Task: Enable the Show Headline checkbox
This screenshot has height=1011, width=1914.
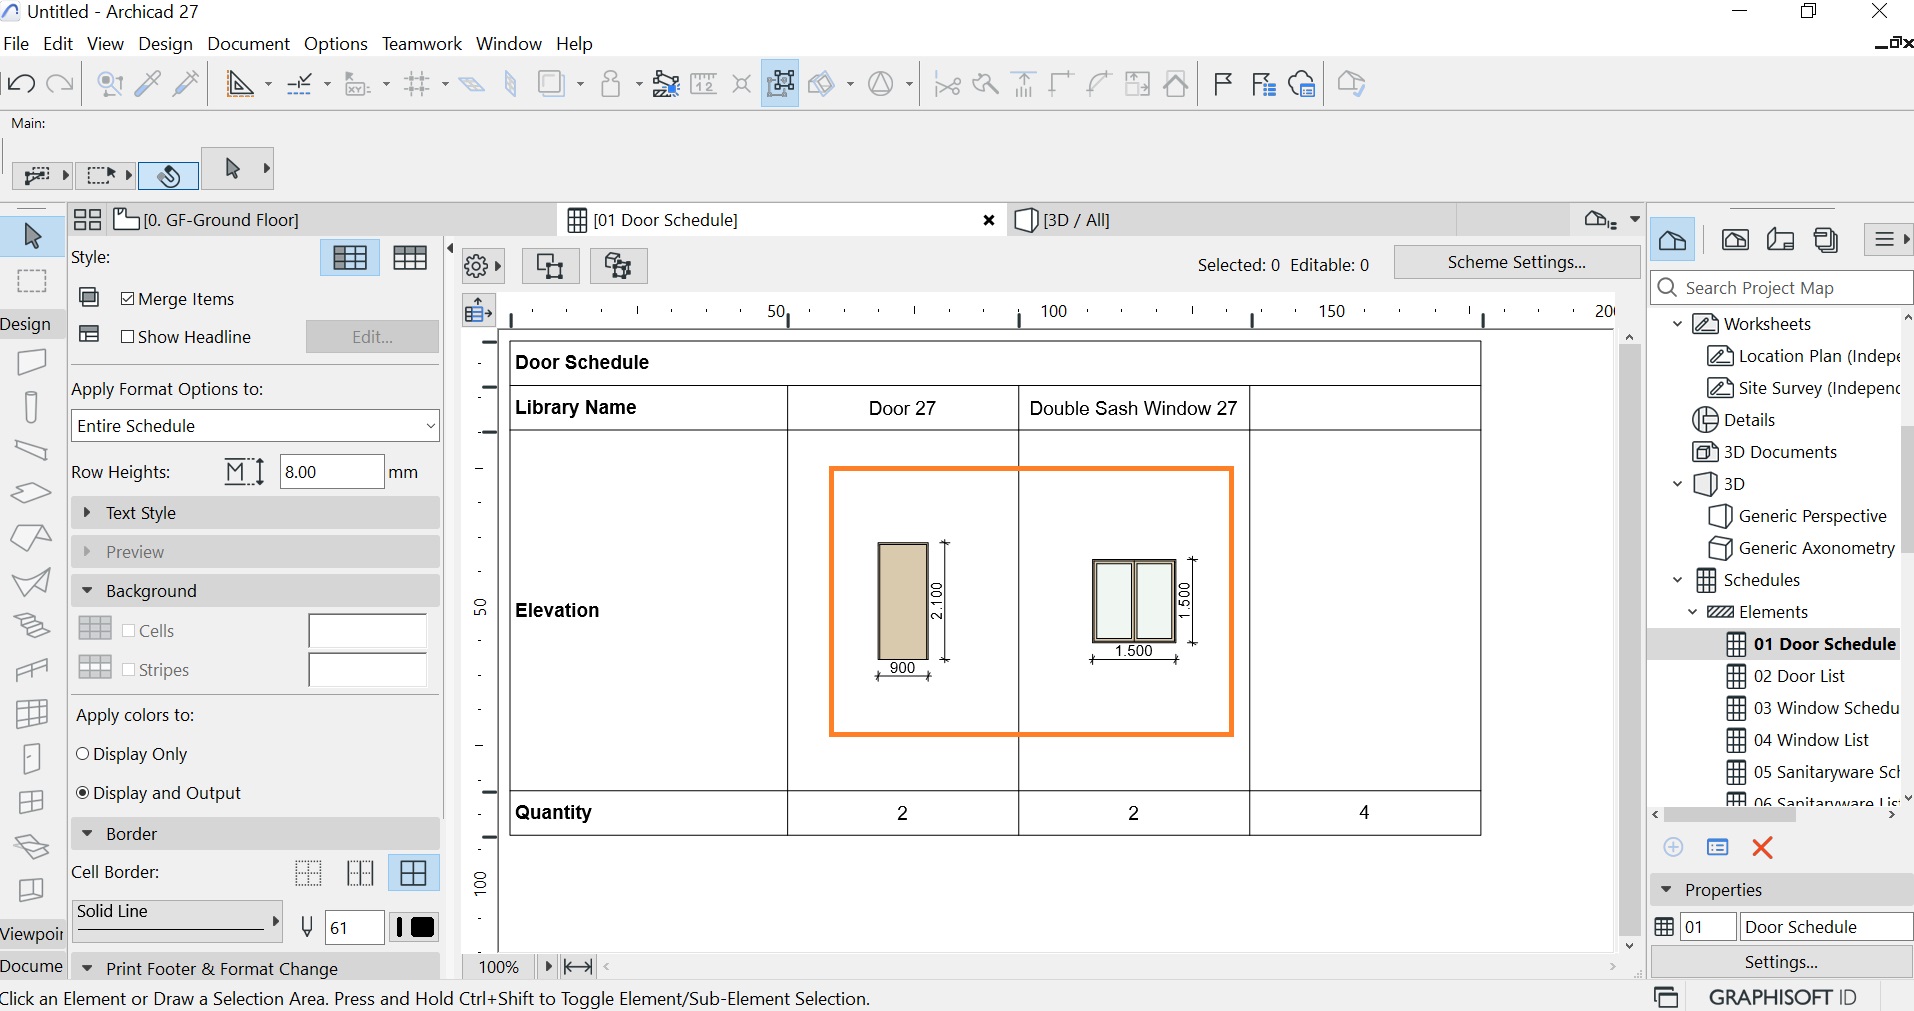Action: pyautogui.click(x=128, y=337)
